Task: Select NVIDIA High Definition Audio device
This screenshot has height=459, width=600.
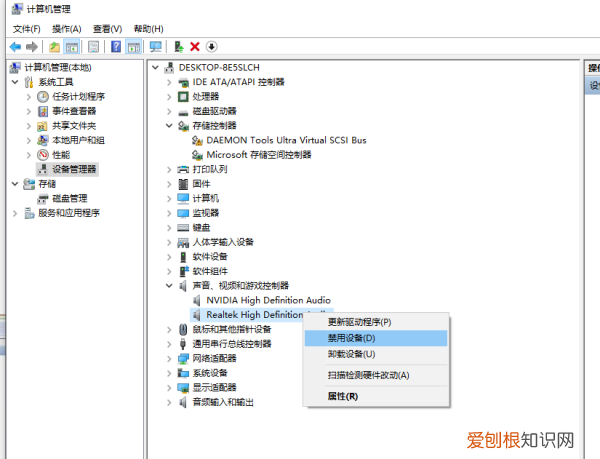Action: click(x=268, y=300)
